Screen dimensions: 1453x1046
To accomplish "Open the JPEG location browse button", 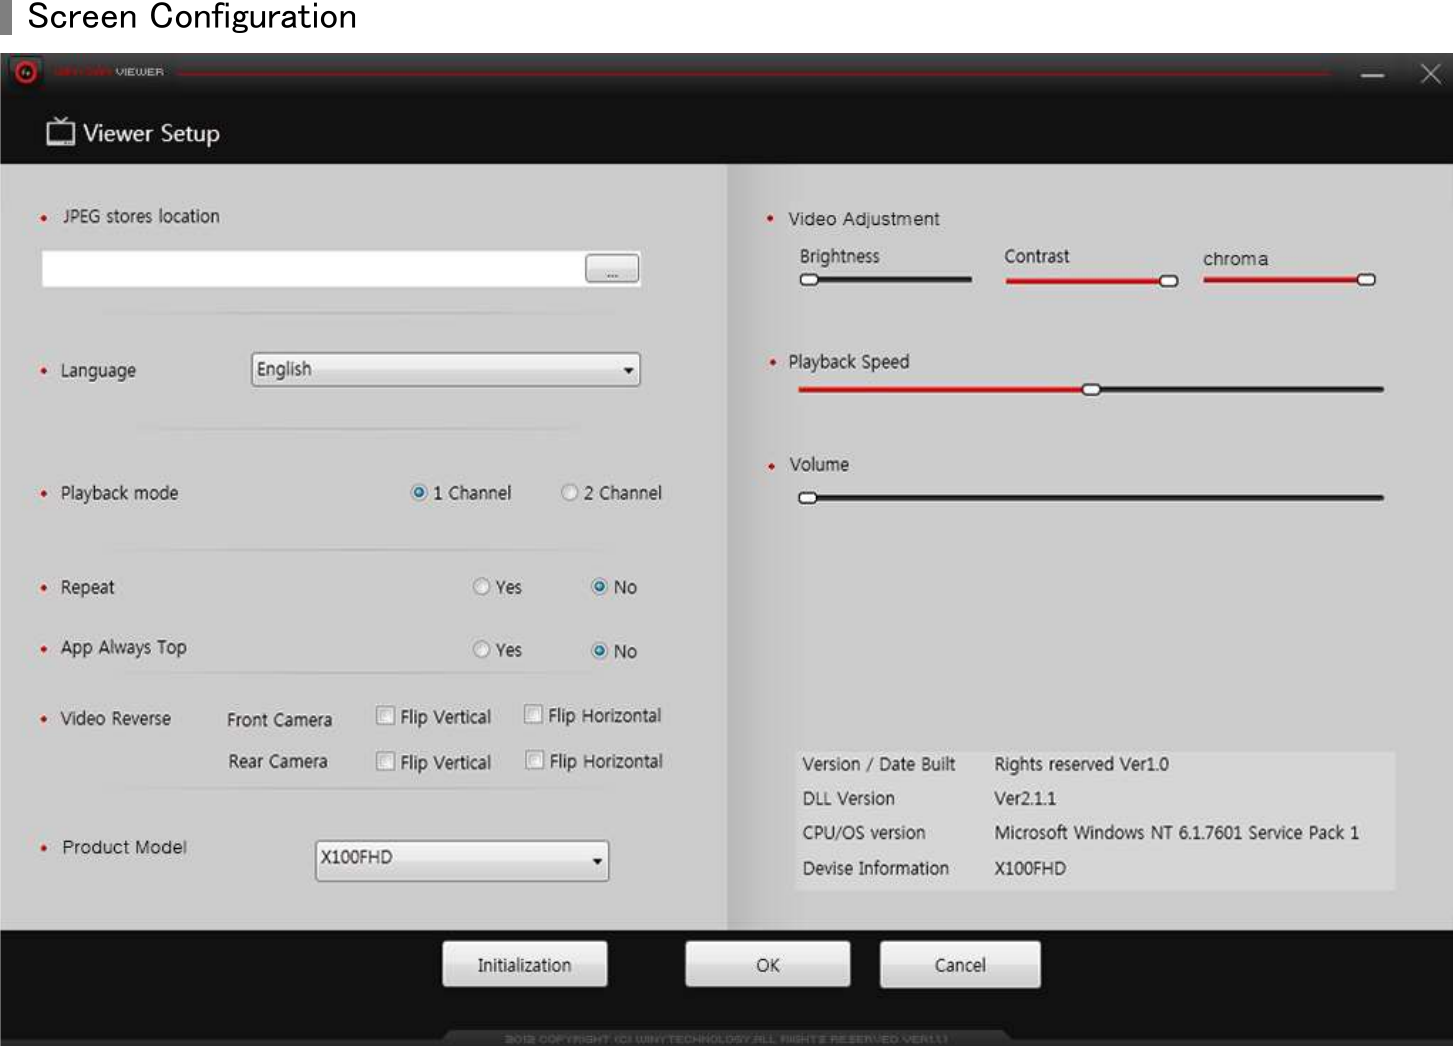I will [x=612, y=269].
